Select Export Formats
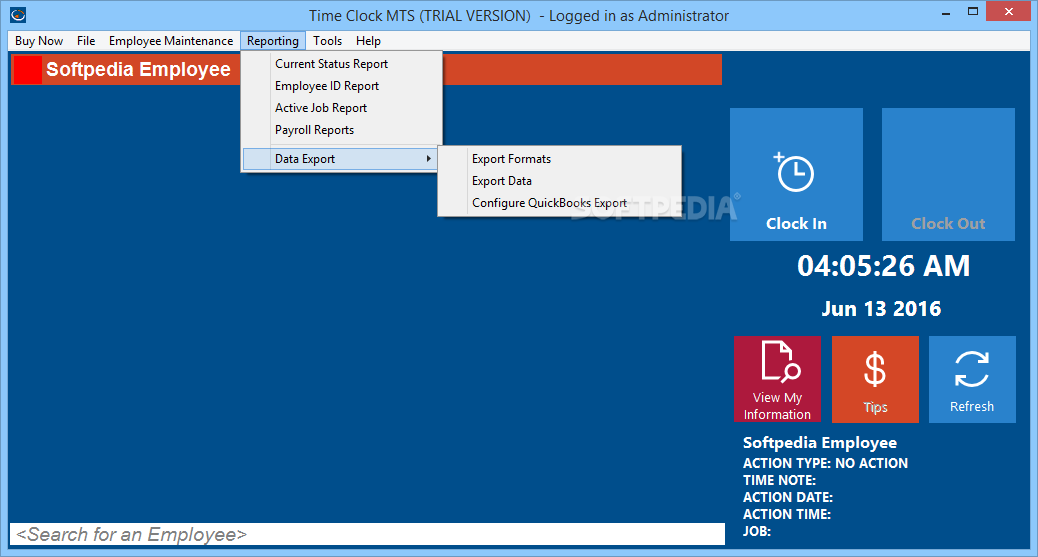Image resolution: width=1038 pixels, height=557 pixels. pos(559,159)
